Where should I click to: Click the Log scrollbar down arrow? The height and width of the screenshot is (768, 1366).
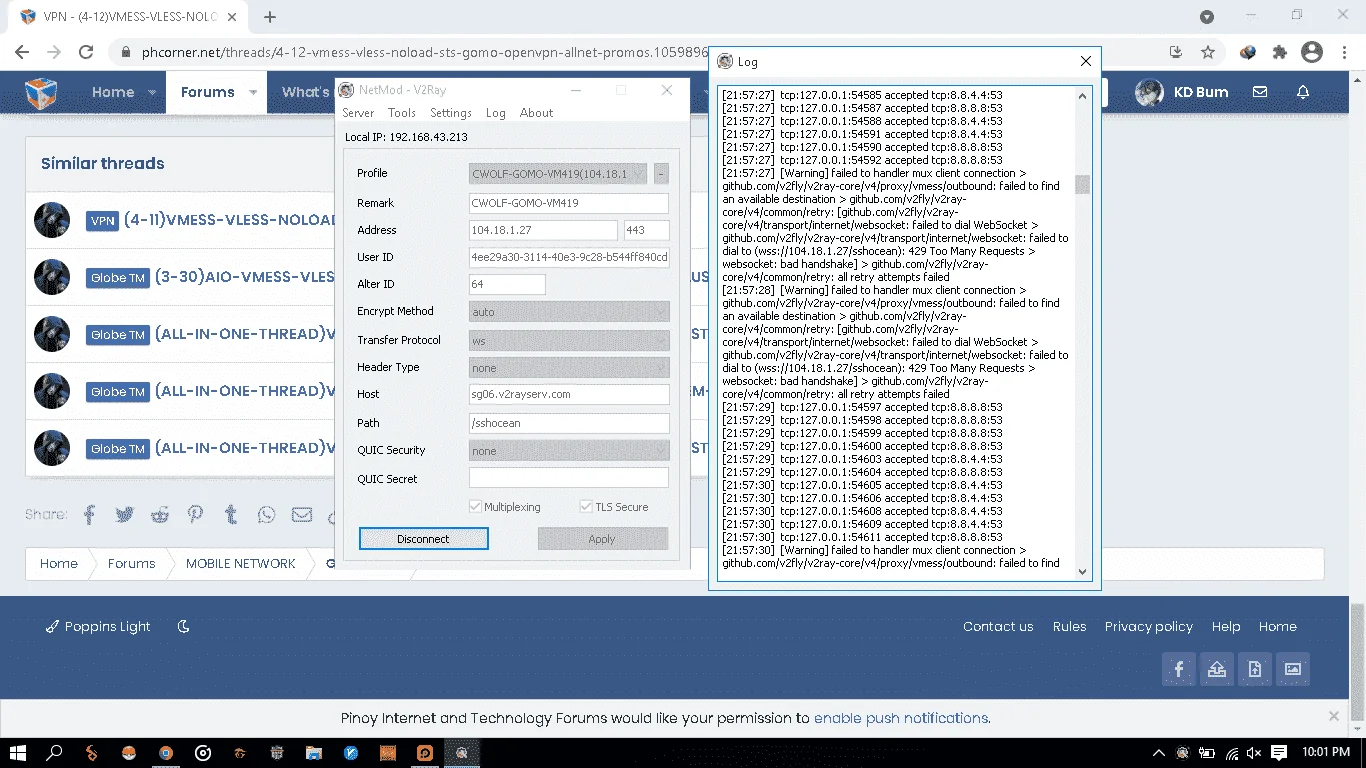tap(1082, 572)
